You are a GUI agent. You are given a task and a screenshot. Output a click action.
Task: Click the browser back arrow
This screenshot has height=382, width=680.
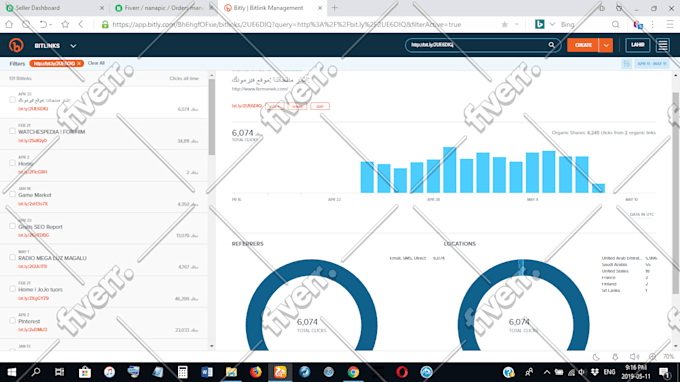pyautogui.click(x=81, y=24)
